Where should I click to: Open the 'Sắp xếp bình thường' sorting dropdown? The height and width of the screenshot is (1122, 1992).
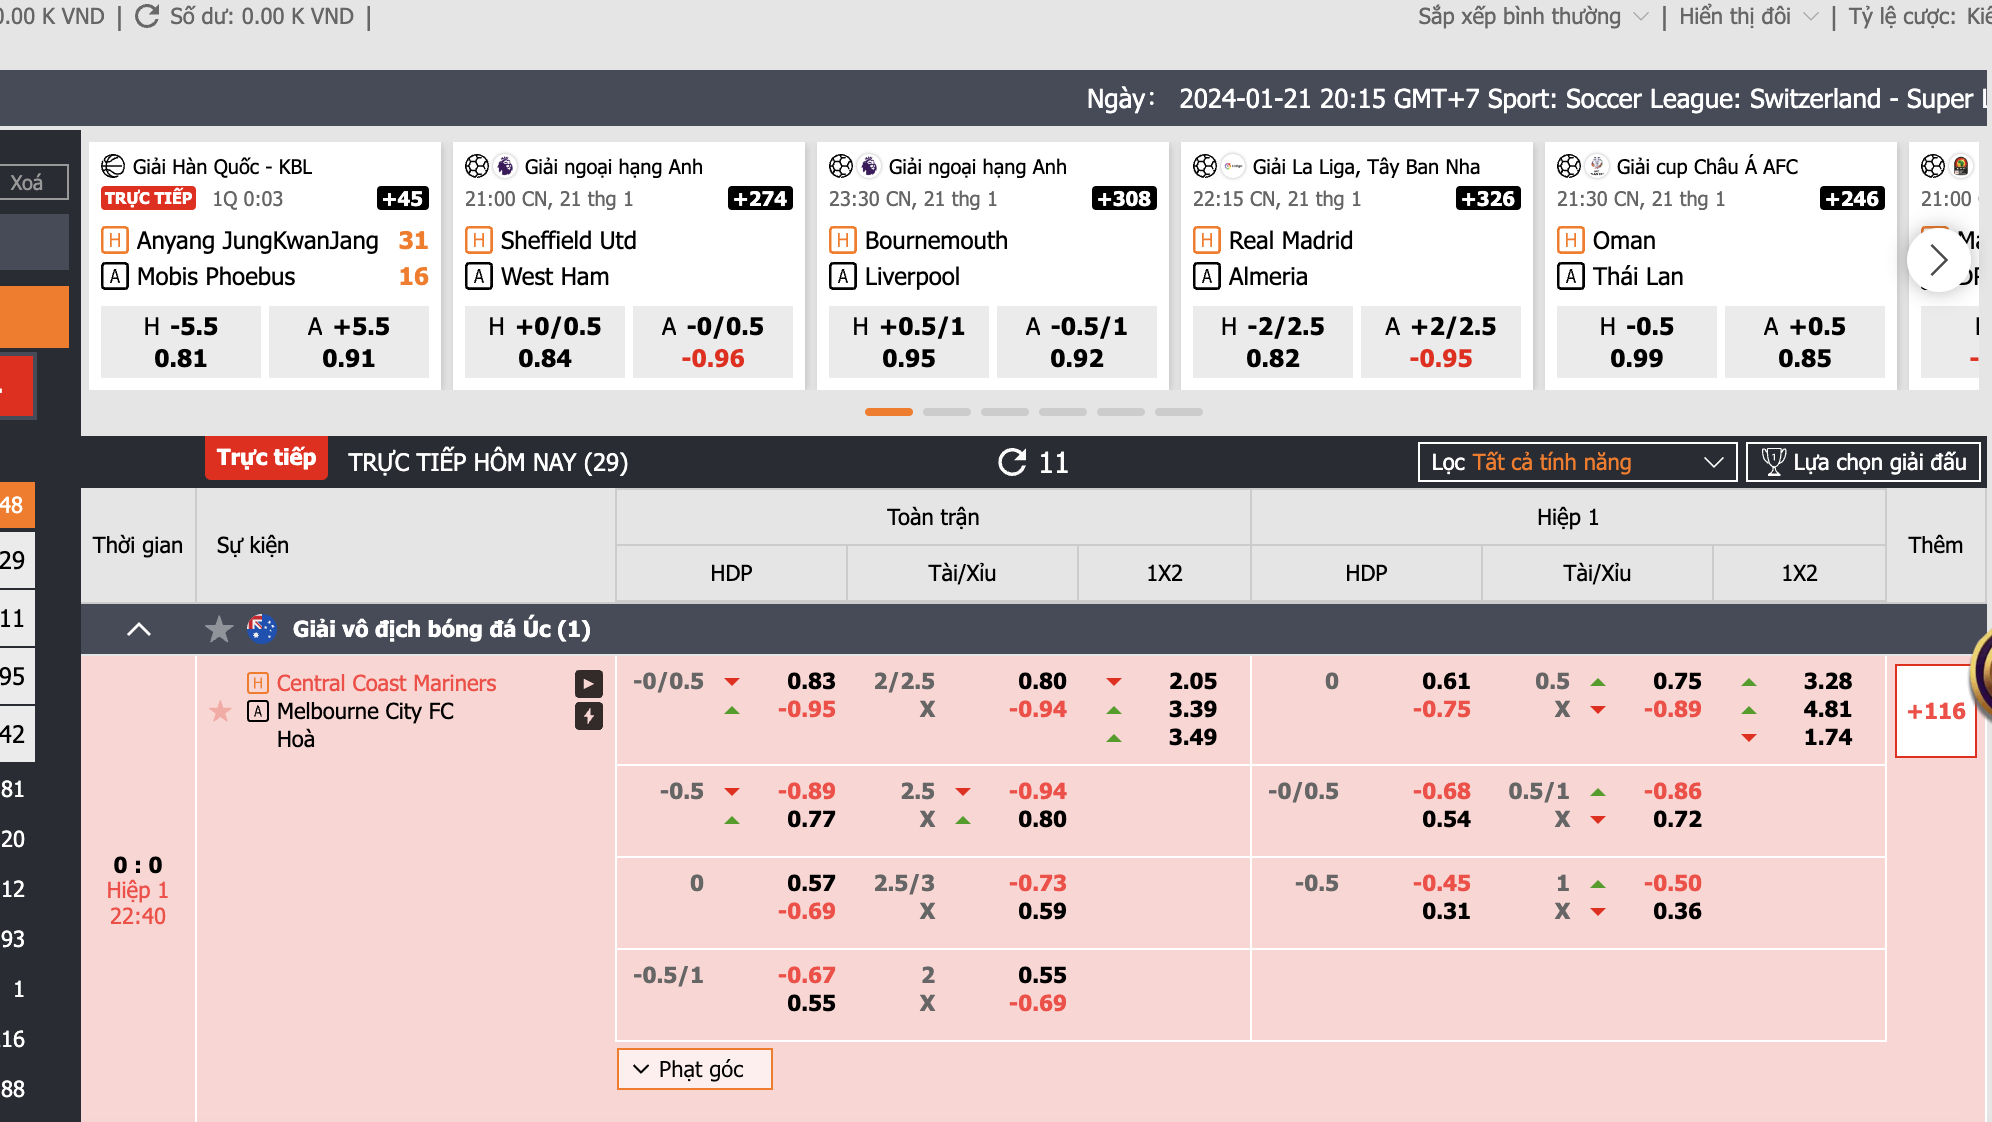click(x=1532, y=16)
